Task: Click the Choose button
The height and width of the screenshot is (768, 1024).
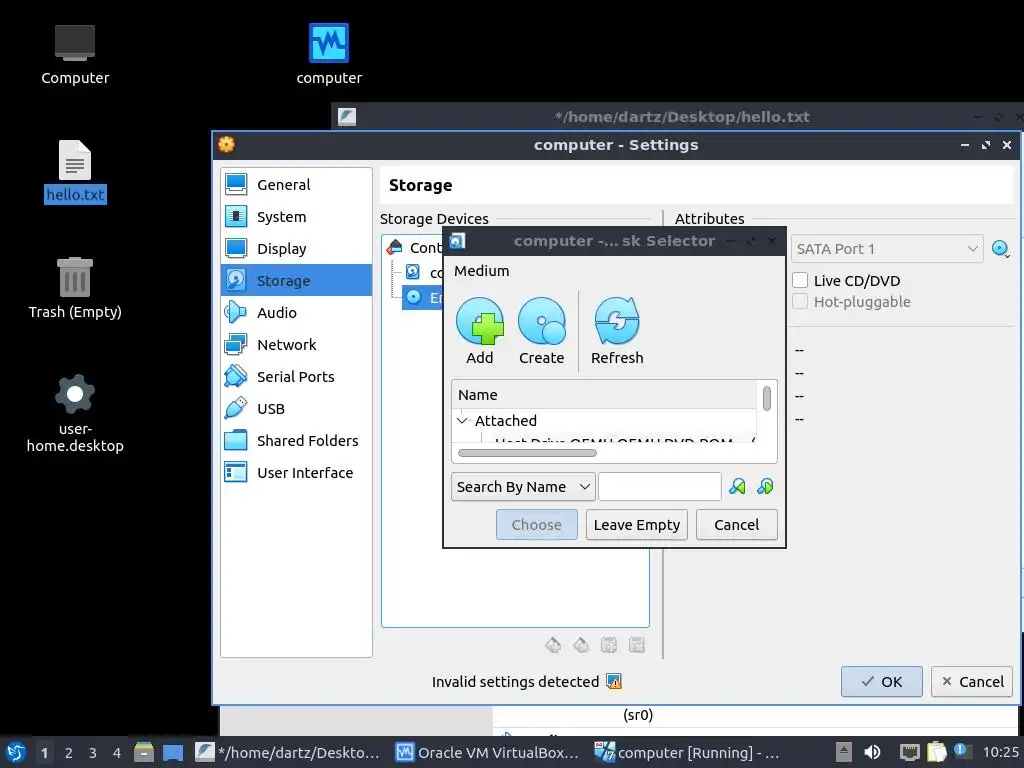Action: [536, 524]
